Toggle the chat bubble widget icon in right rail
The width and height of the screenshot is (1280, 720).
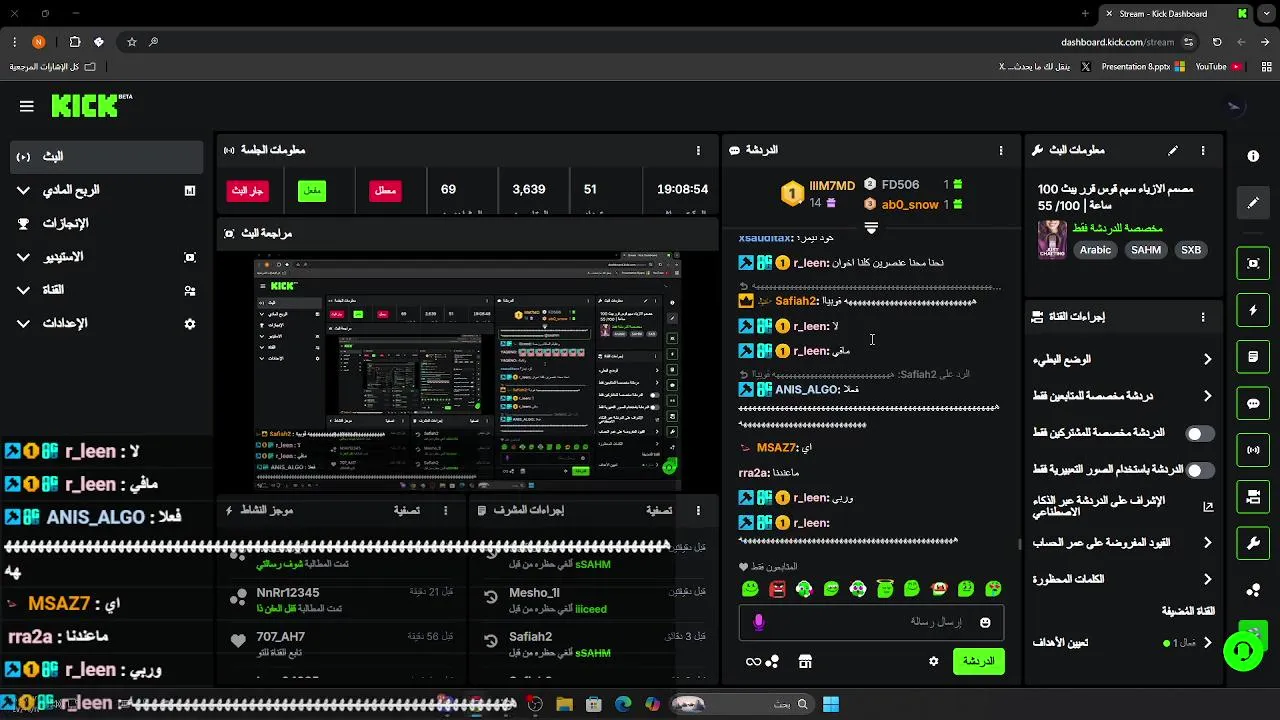pyautogui.click(x=1253, y=403)
